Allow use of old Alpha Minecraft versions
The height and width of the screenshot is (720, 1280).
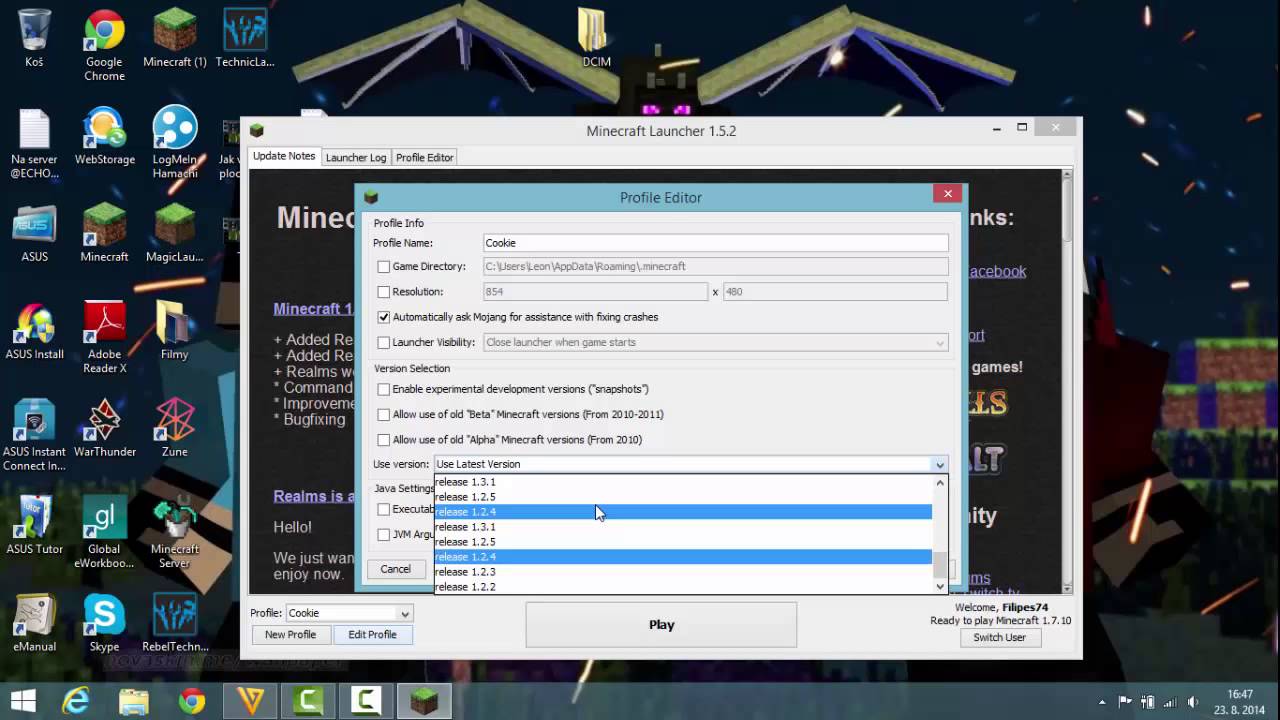383,439
